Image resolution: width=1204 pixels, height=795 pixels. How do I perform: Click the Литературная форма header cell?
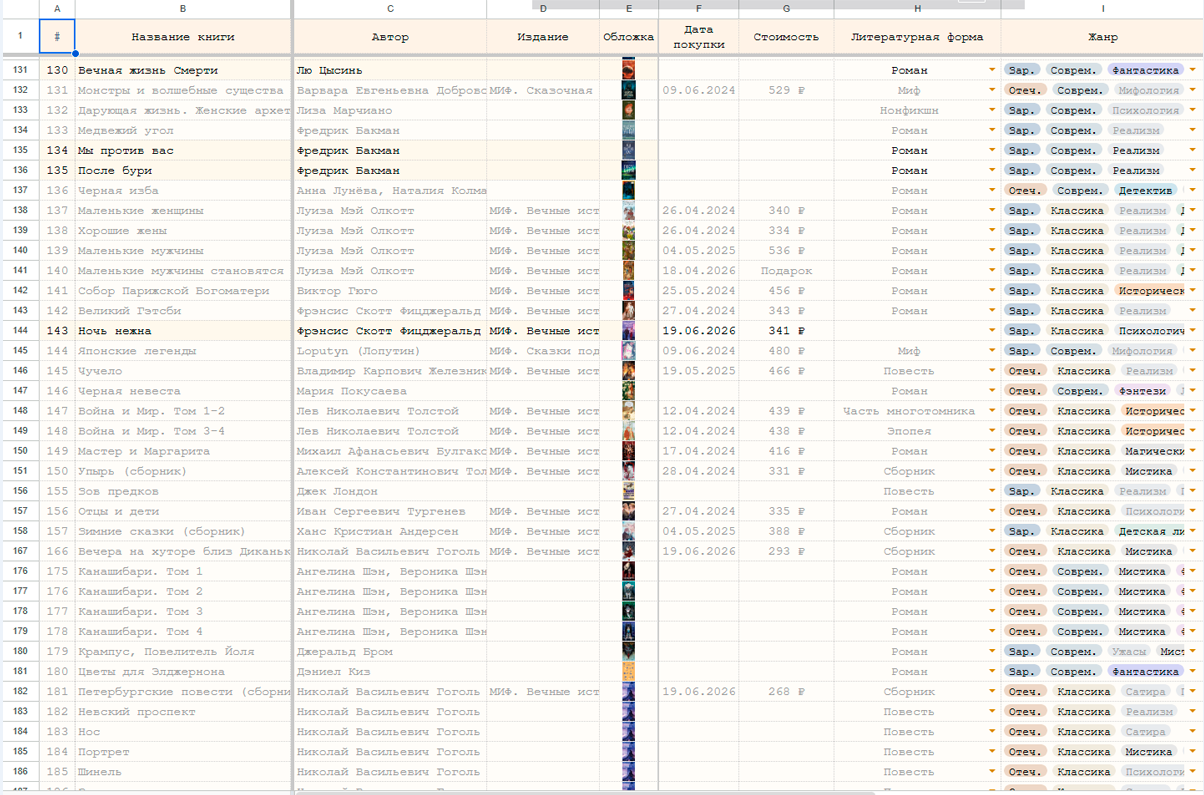click(917, 37)
